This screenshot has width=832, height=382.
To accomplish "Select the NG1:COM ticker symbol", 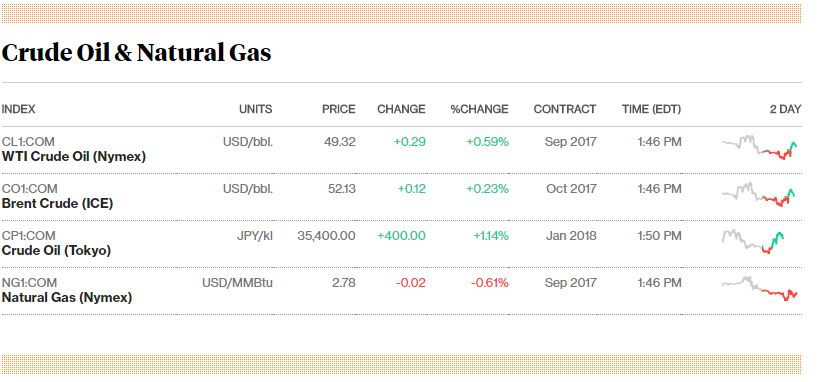I will point(29,283).
